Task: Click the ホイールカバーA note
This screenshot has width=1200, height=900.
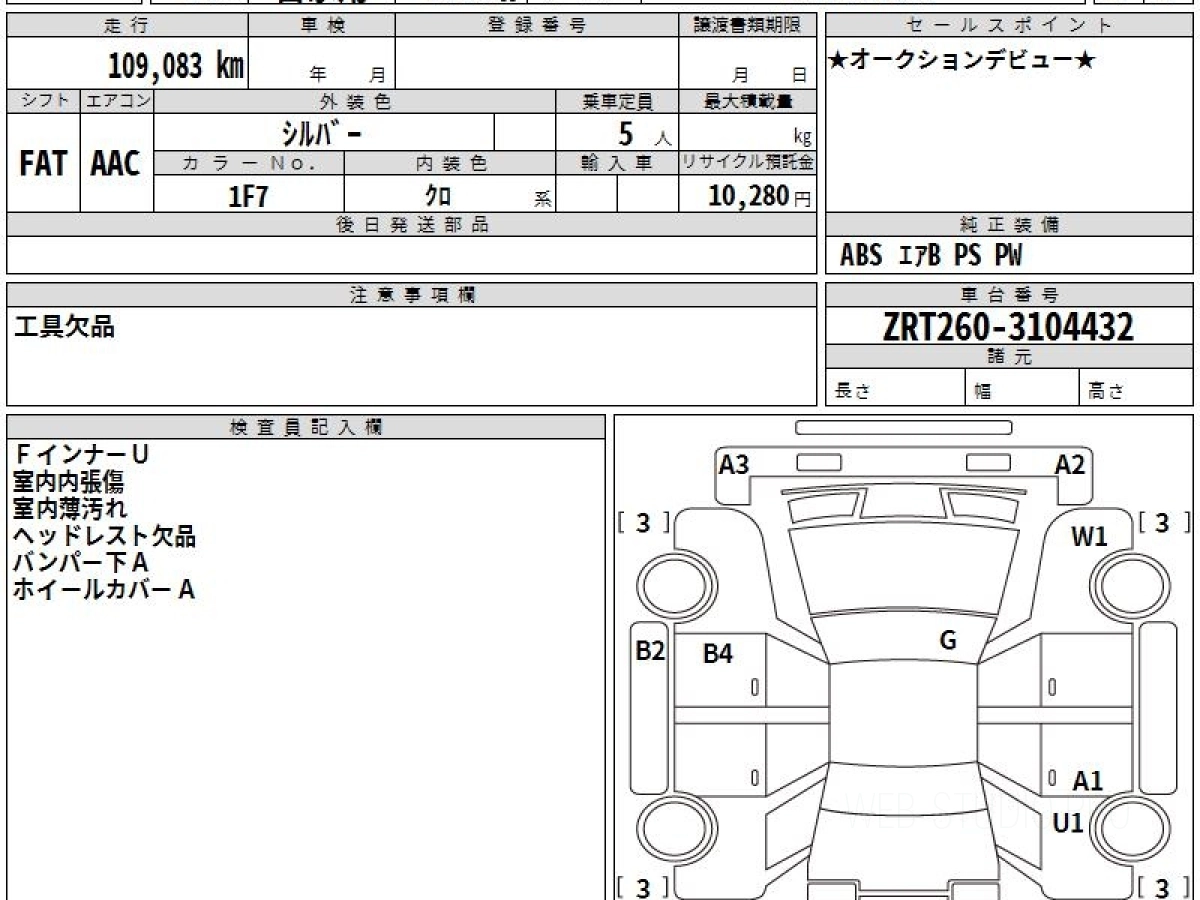Action: [x=104, y=590]
